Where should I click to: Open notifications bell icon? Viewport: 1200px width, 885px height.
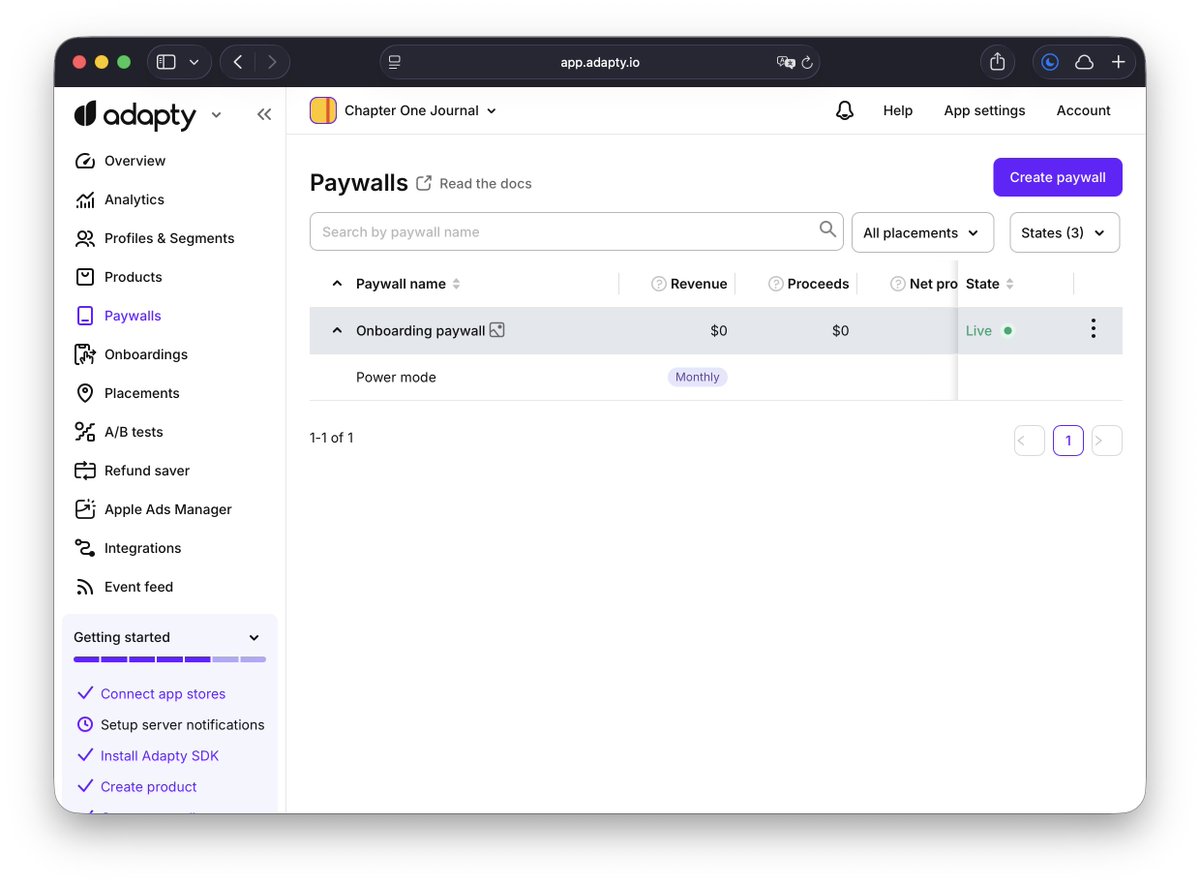(x=845, y=111)
